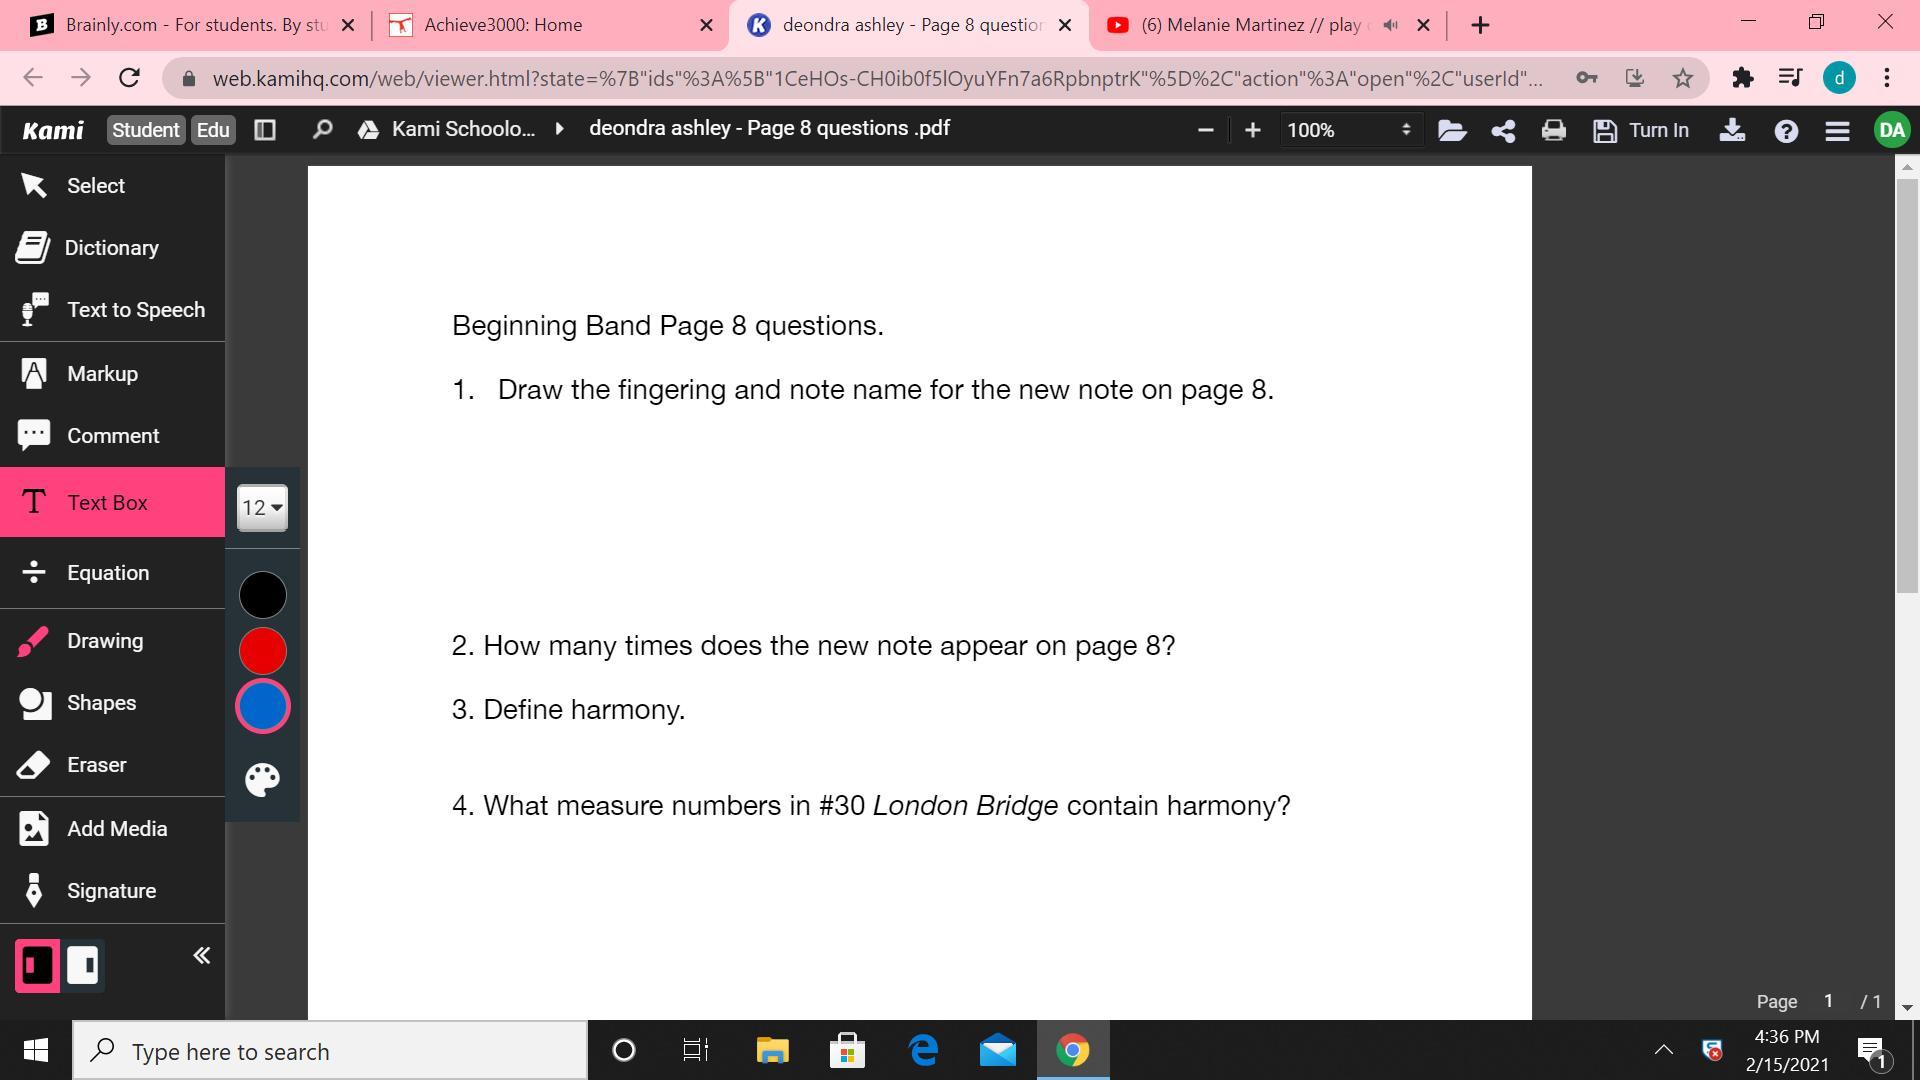1920x1080 pixels.
Task: Open the Dictionary tool
Action: [x=110, y=248]
